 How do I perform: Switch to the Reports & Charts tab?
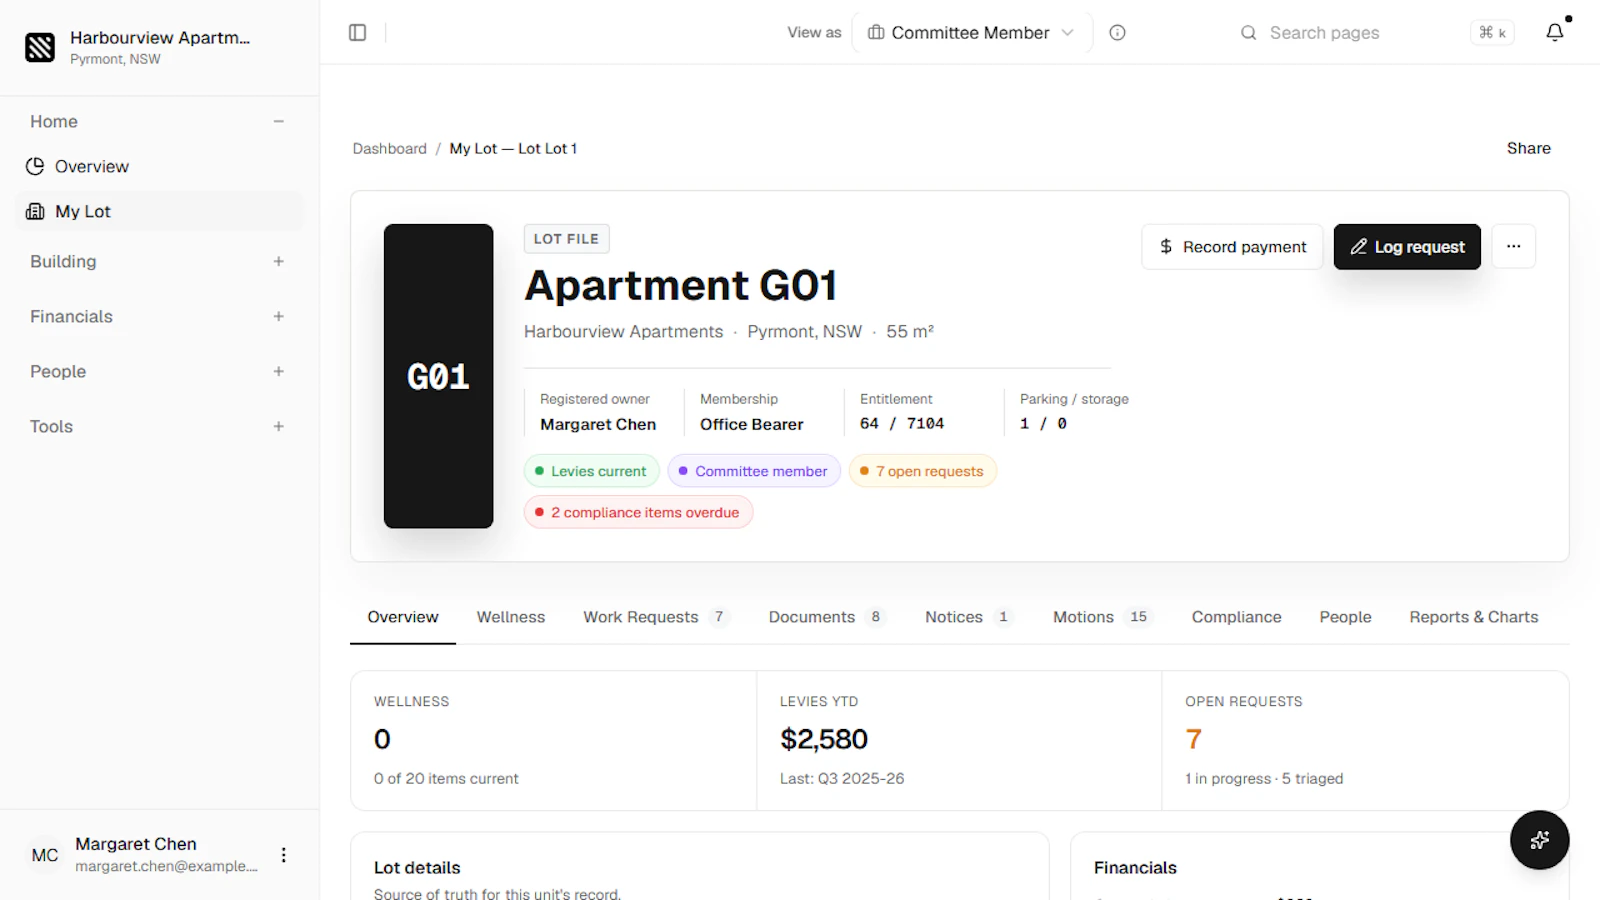click(1474, 617)
